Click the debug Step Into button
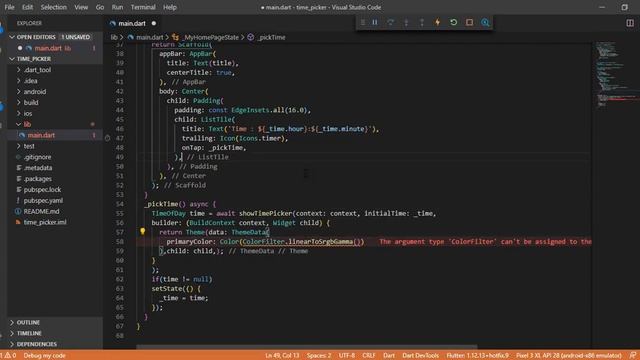The height and width of the screenshot is (360, 640). tap(406, 22)
